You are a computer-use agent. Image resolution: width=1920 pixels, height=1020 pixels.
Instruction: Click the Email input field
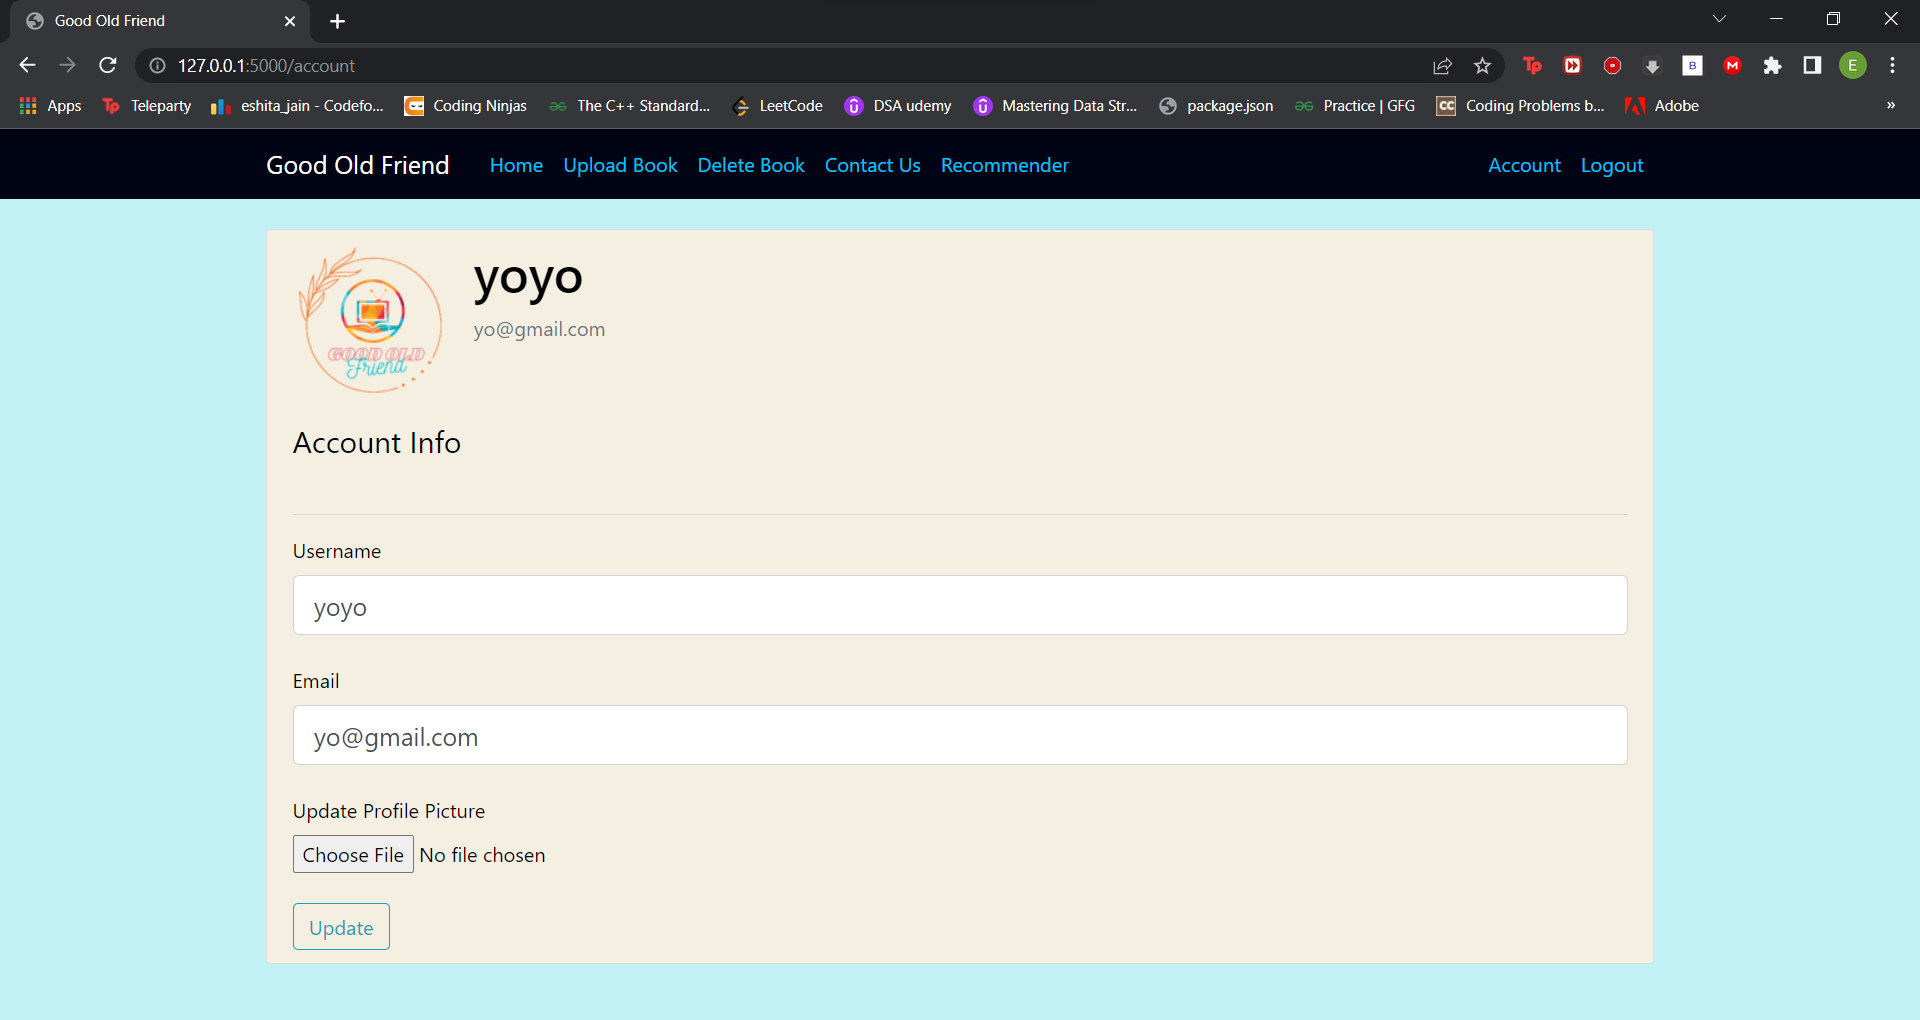pyautogui.click(x=958, y=736)
